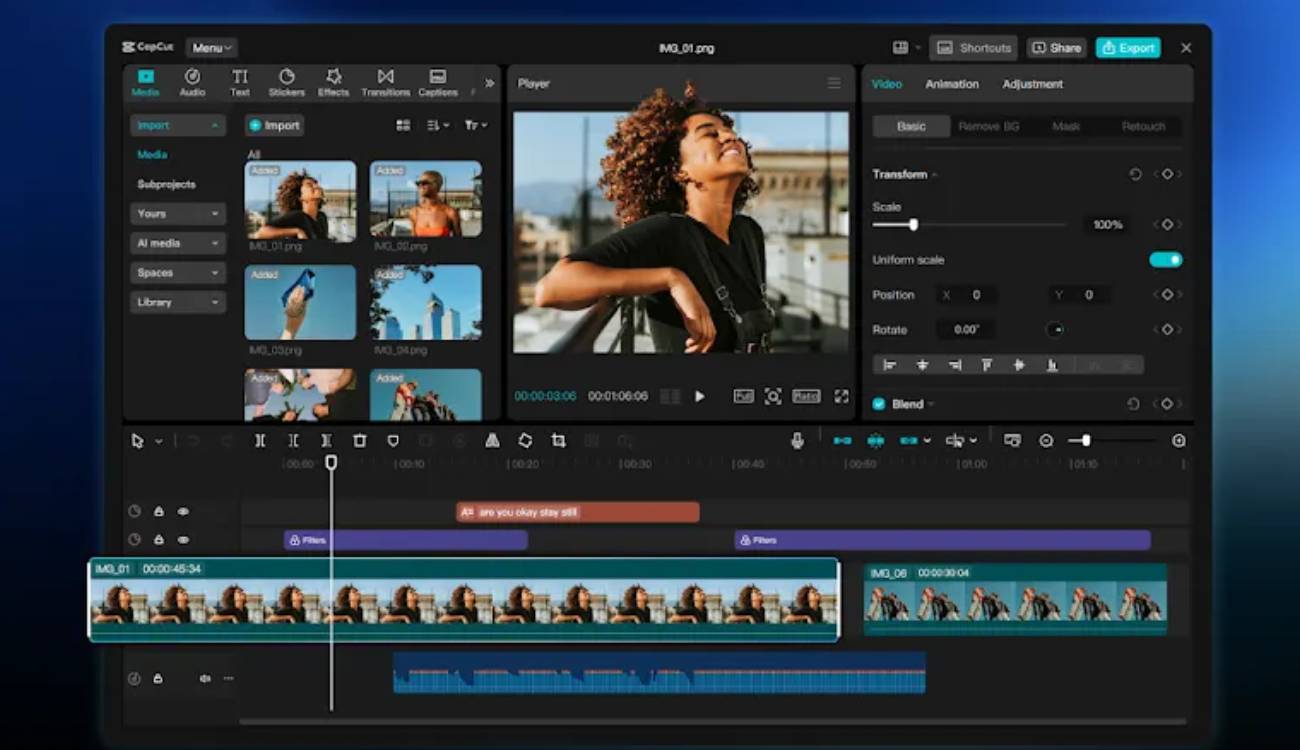Toggle auto snapping in timeline toolbar
Screen dimensions: 1300x750
point(875,440)
